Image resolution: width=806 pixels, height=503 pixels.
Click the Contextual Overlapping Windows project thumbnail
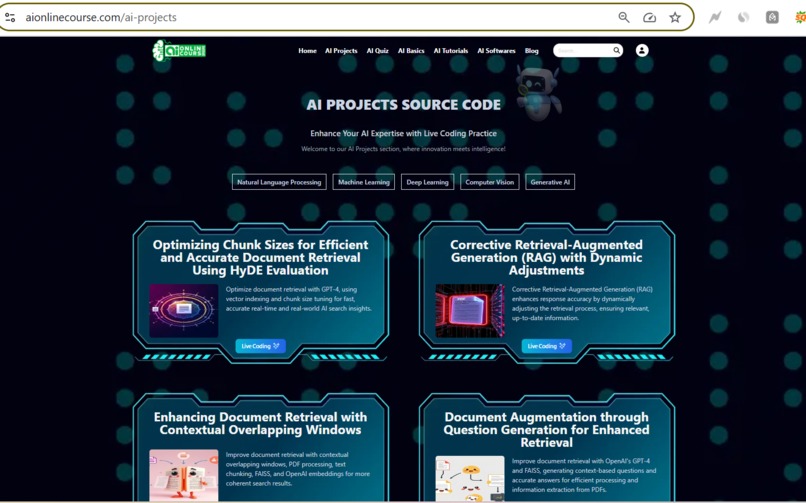pos(184,475)
